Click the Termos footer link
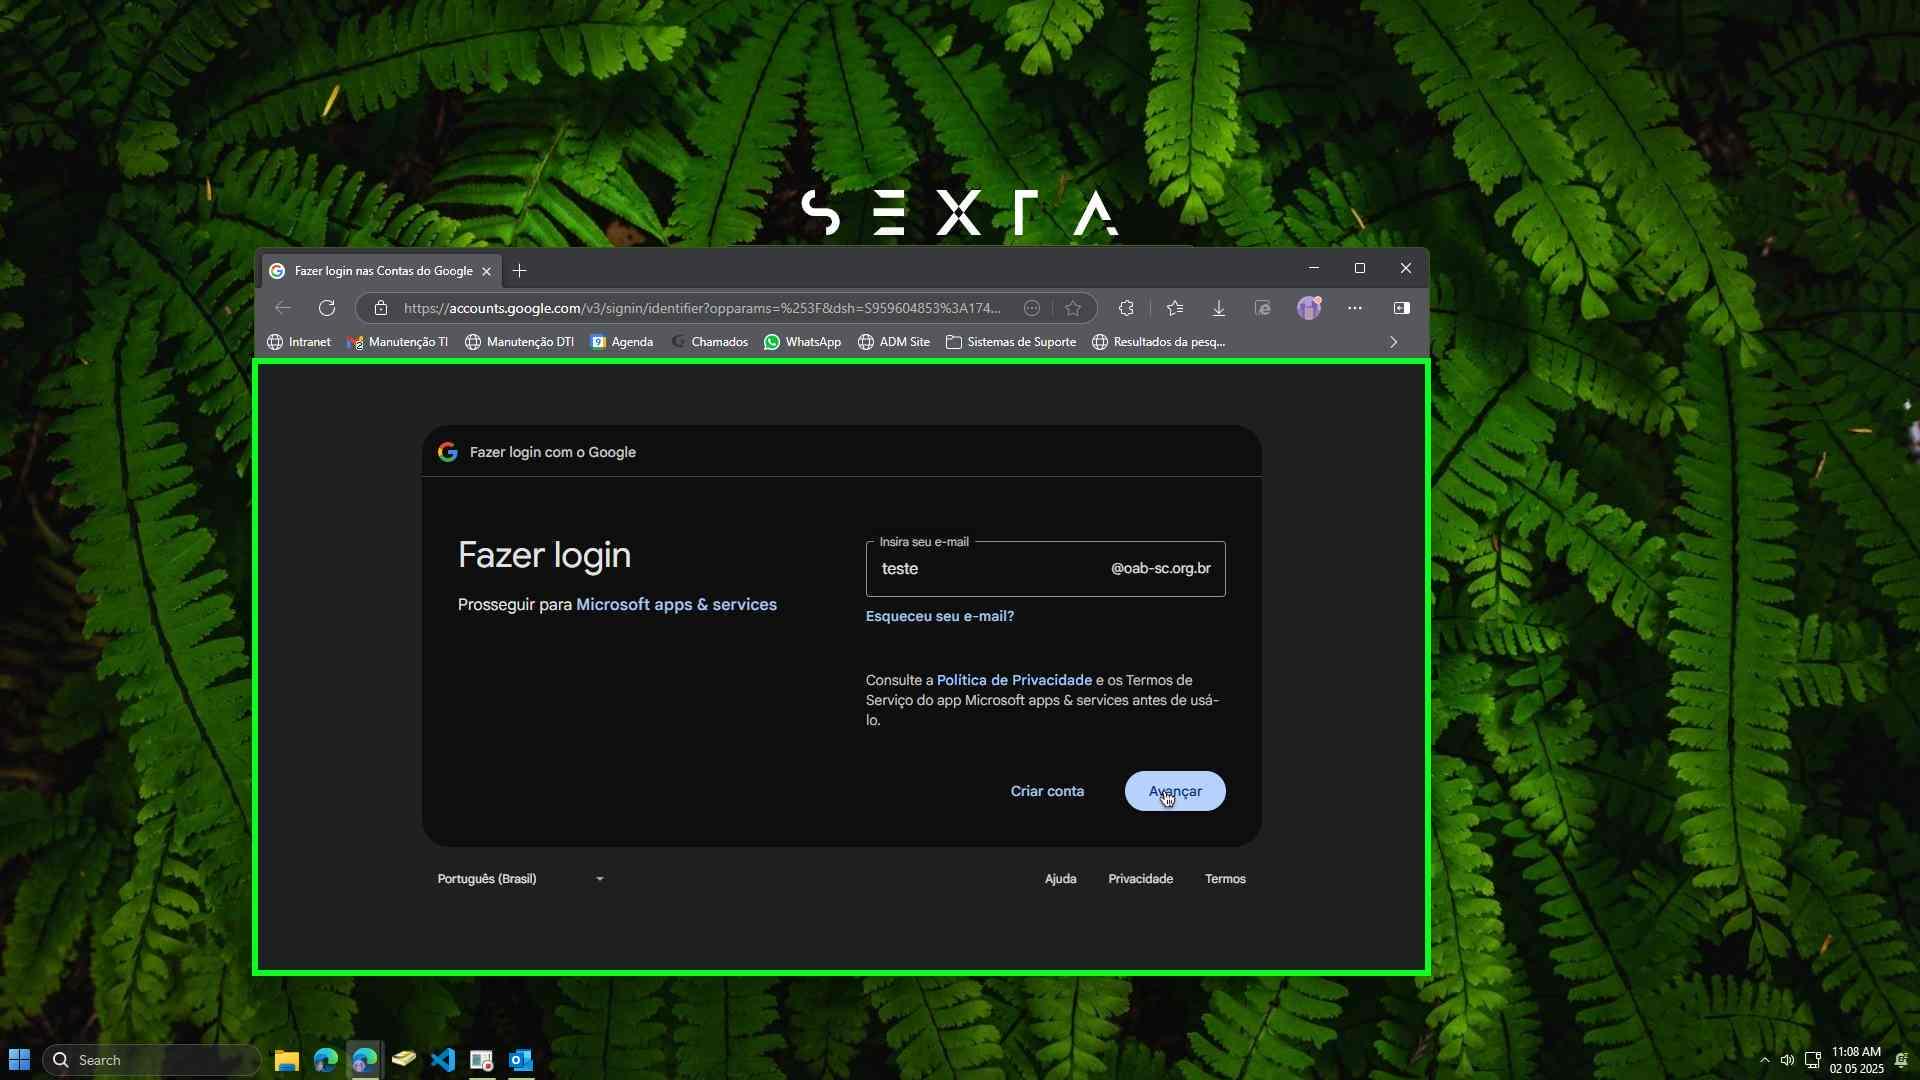 pos(1225,879)
